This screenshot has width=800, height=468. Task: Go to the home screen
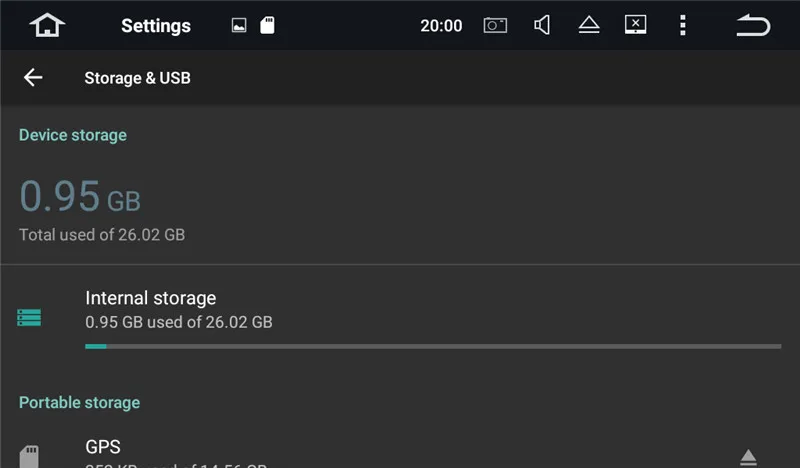pos(47,26)
